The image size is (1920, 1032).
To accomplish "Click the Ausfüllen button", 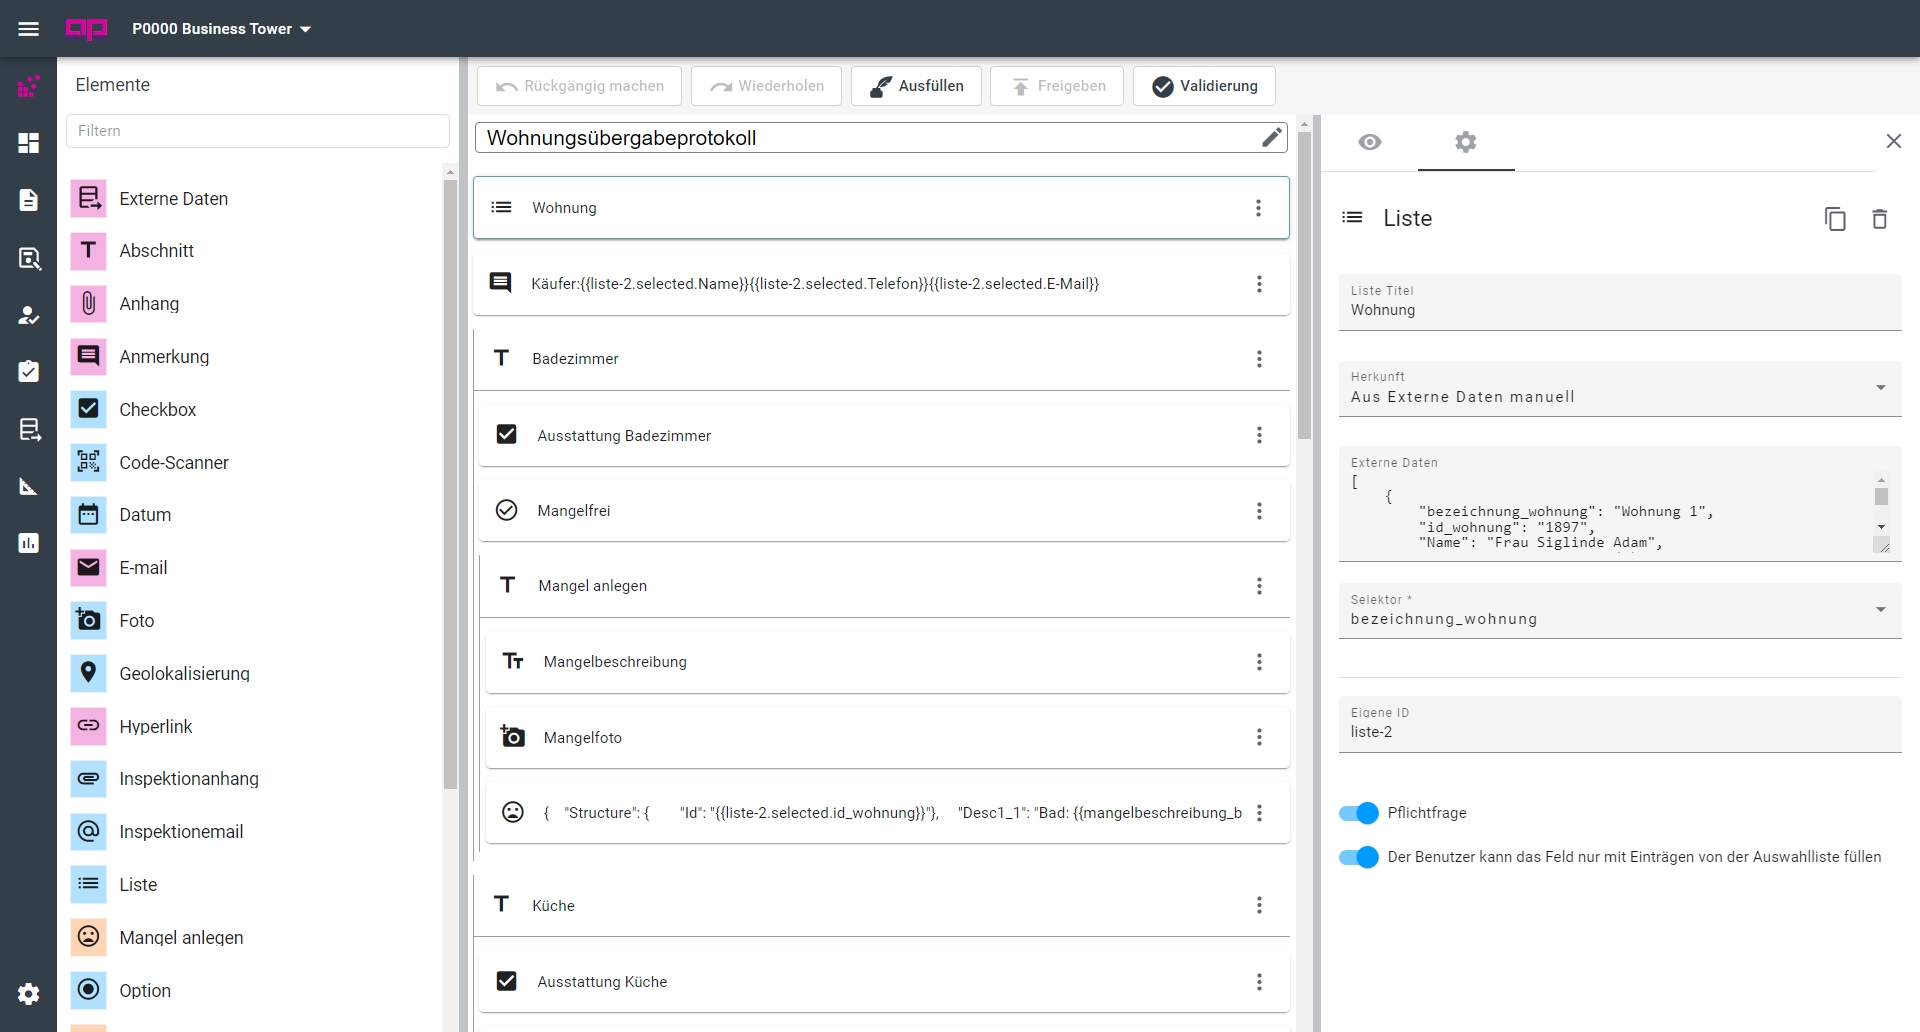I will (x=916, y=86).
